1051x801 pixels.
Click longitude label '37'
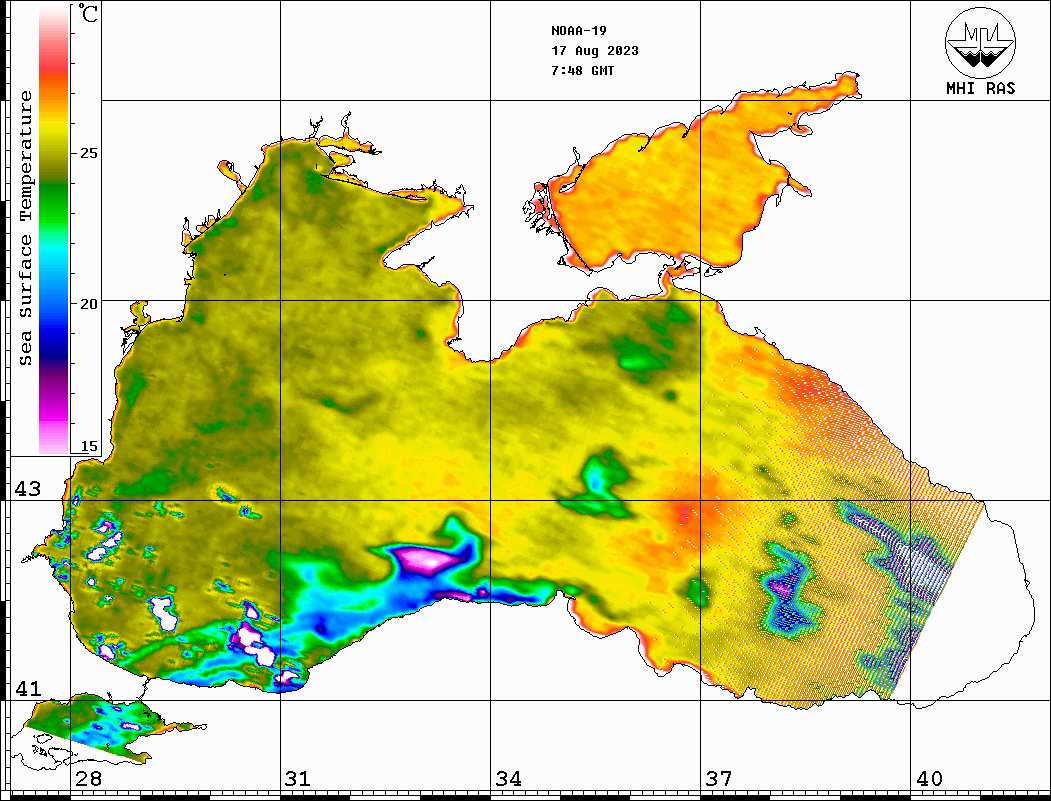(719, 779)
